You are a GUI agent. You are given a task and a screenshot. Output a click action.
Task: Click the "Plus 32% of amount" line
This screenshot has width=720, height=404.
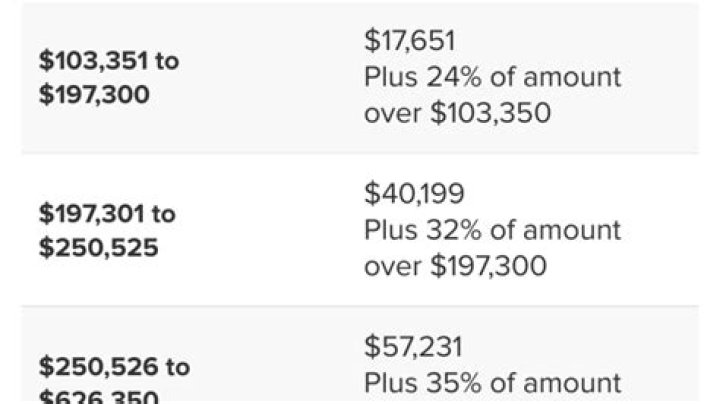pos(492,230)
